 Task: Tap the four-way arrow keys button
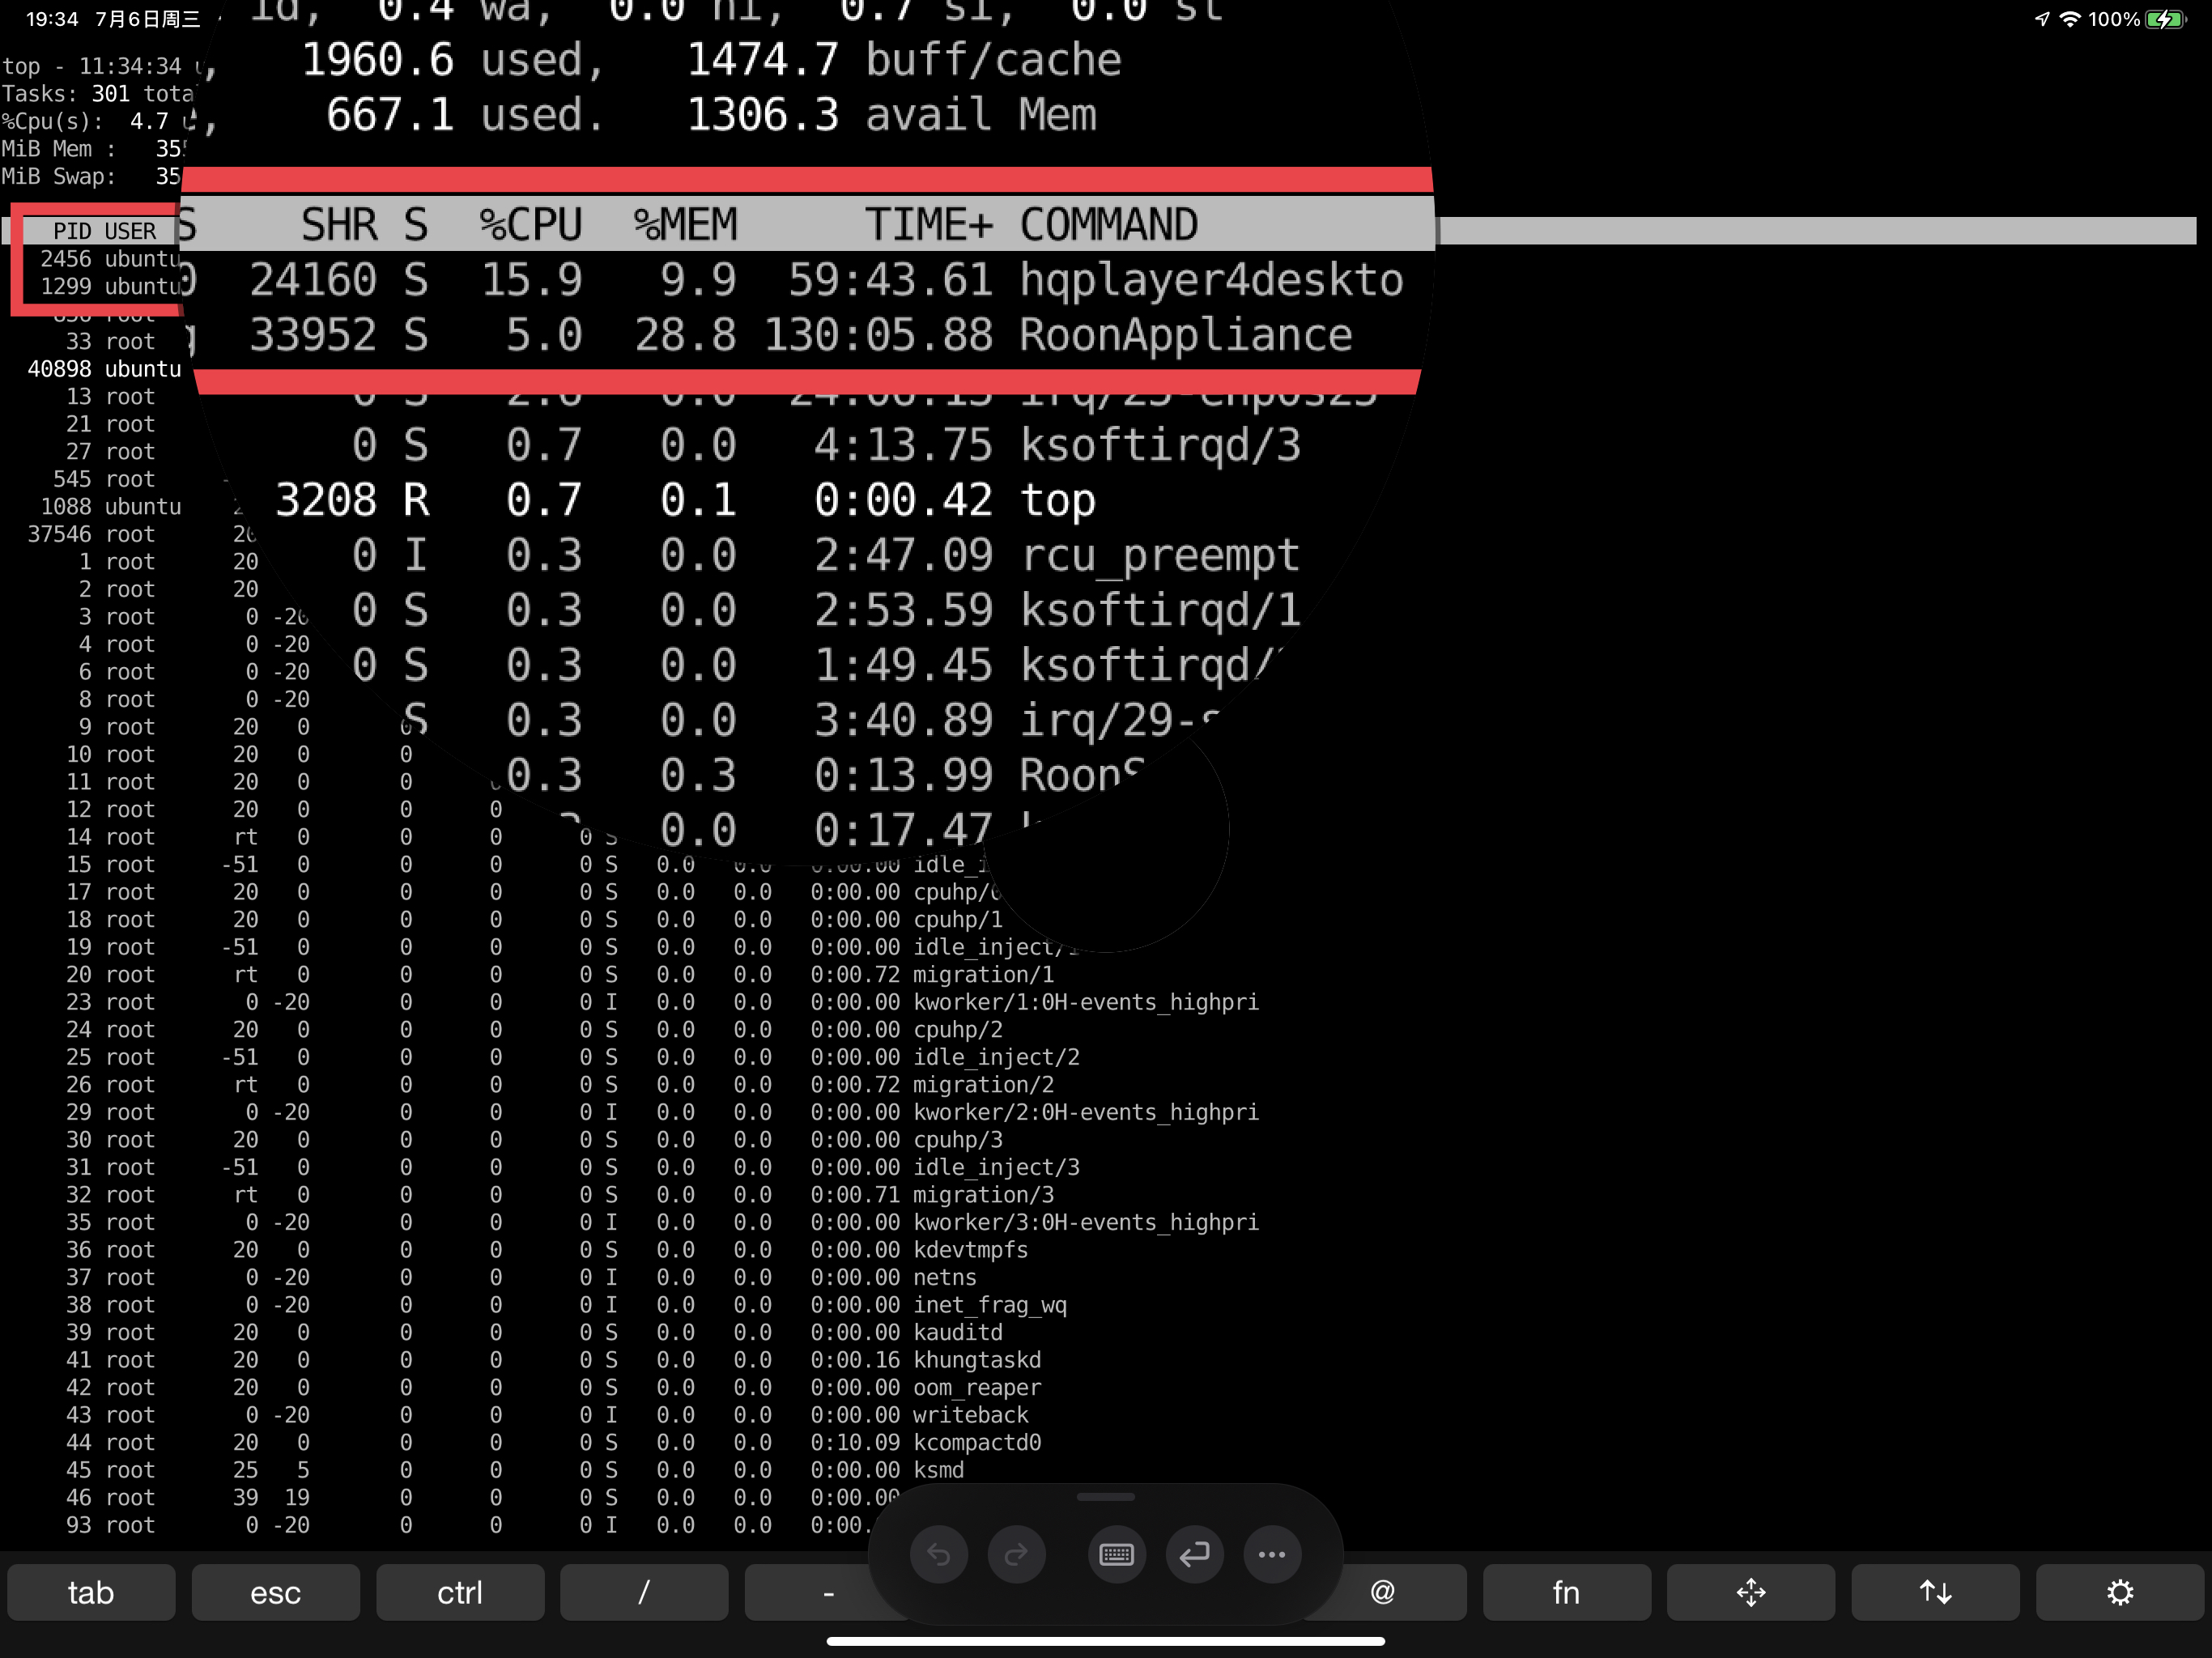[1750, 1592]
